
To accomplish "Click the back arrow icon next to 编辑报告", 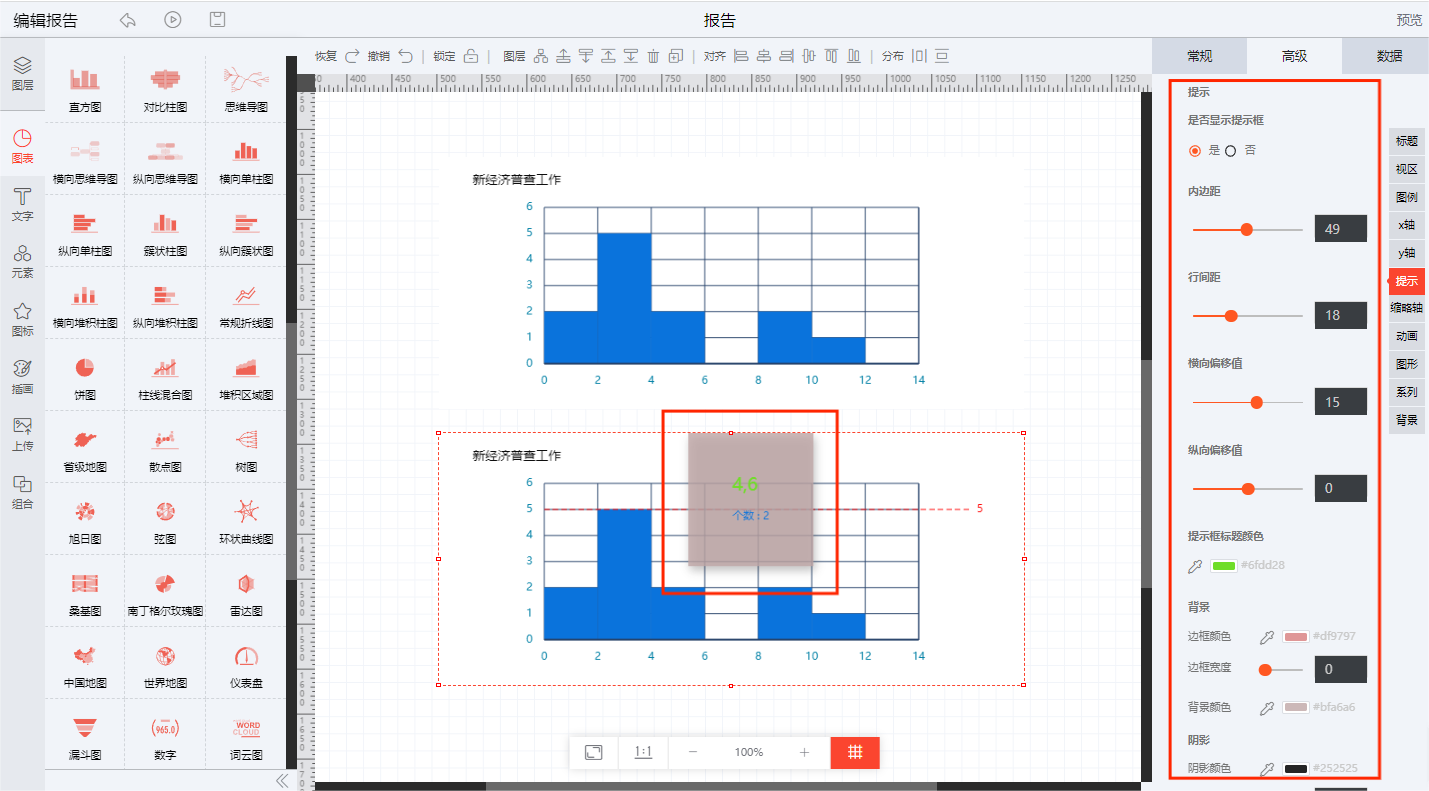I will (x=127, y=20).
